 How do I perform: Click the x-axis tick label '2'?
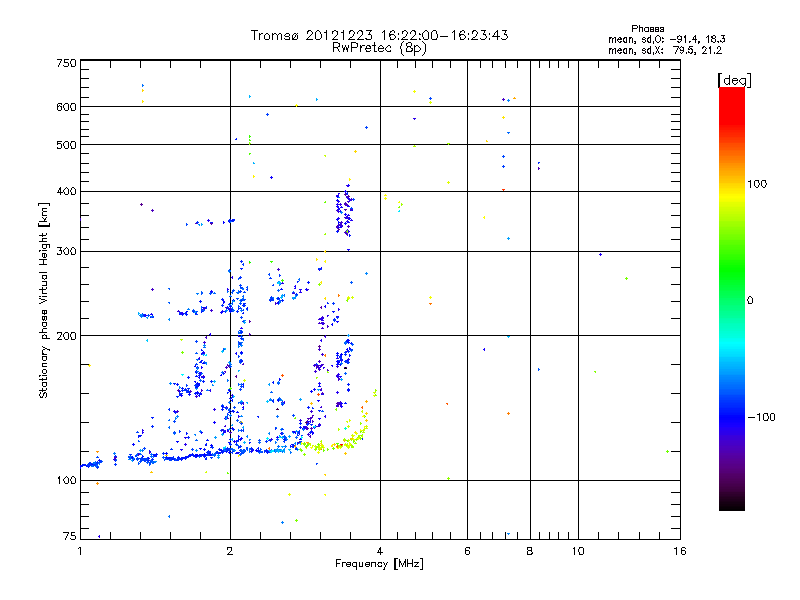[x=230, y=551]
